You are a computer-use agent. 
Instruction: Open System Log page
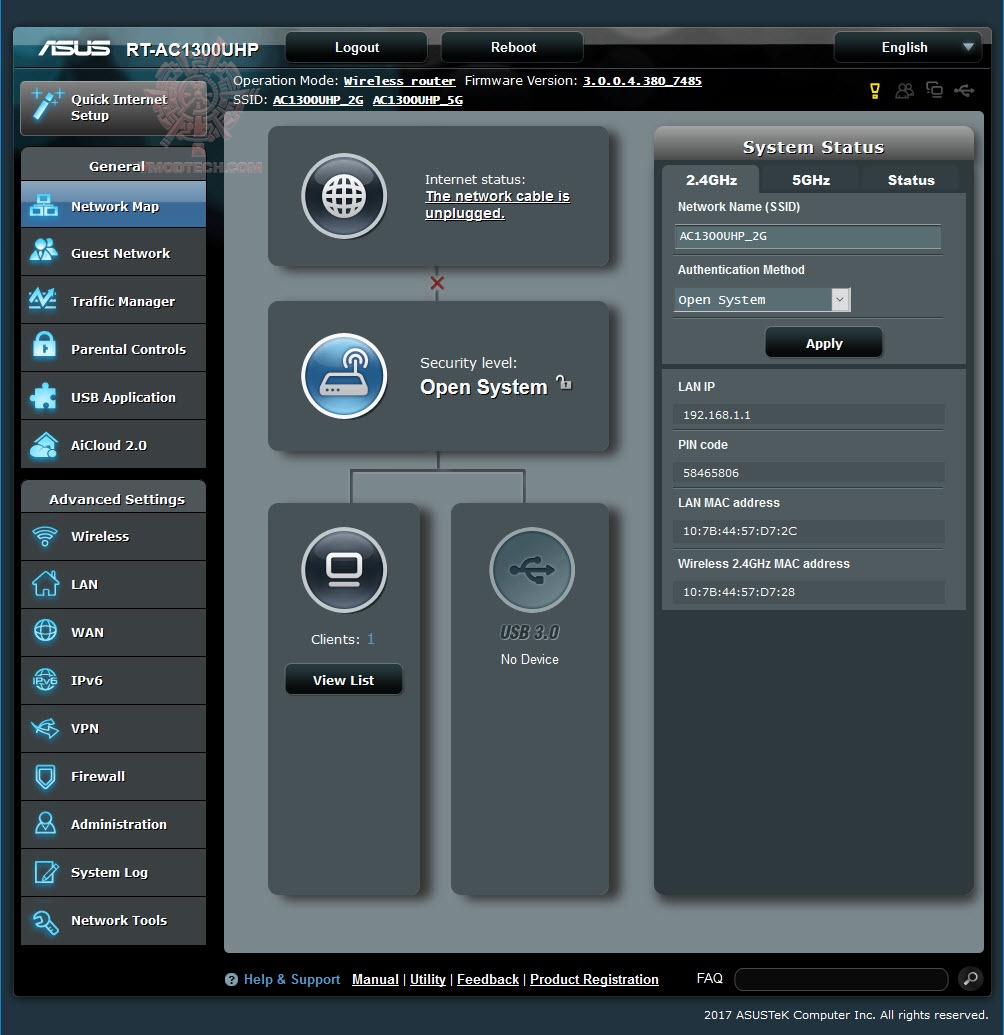[114, 872]
